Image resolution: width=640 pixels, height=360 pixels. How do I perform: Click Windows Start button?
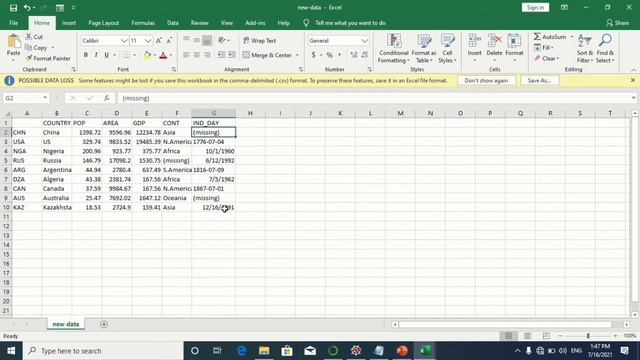(11, 351)
